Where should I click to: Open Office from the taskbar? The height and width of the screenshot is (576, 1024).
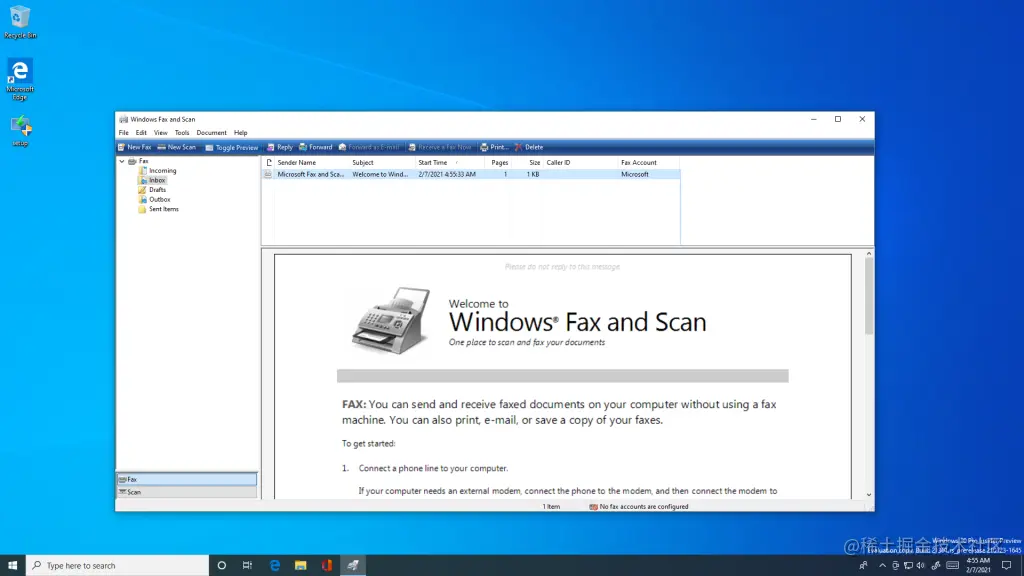point(327,566)
